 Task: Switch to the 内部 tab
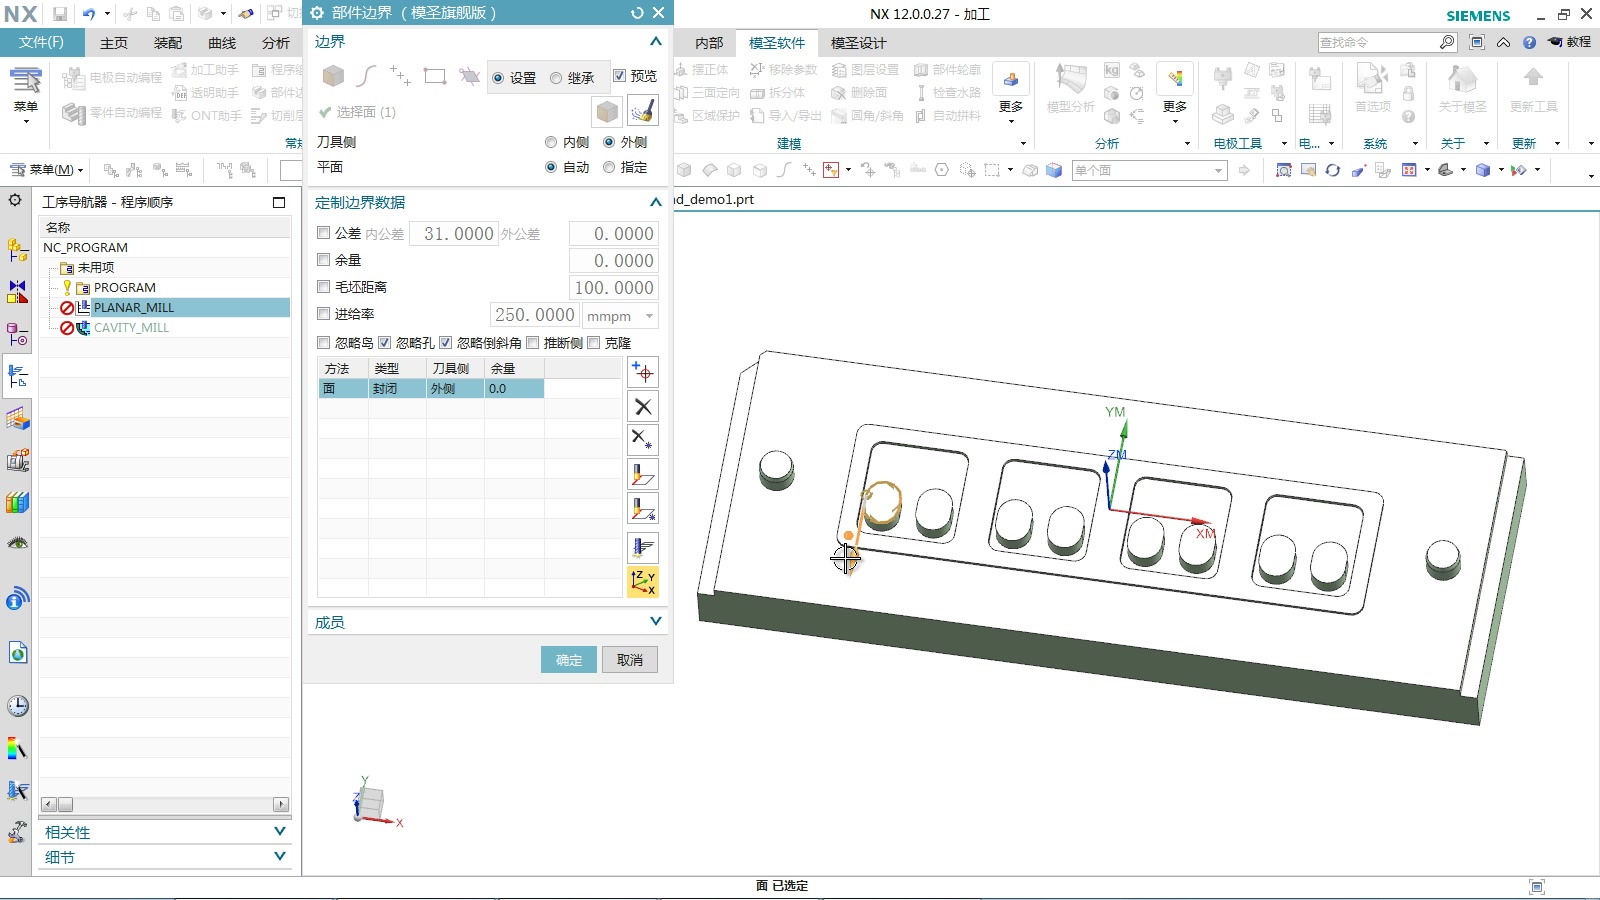pyautogui.click(x=709, y=43)
